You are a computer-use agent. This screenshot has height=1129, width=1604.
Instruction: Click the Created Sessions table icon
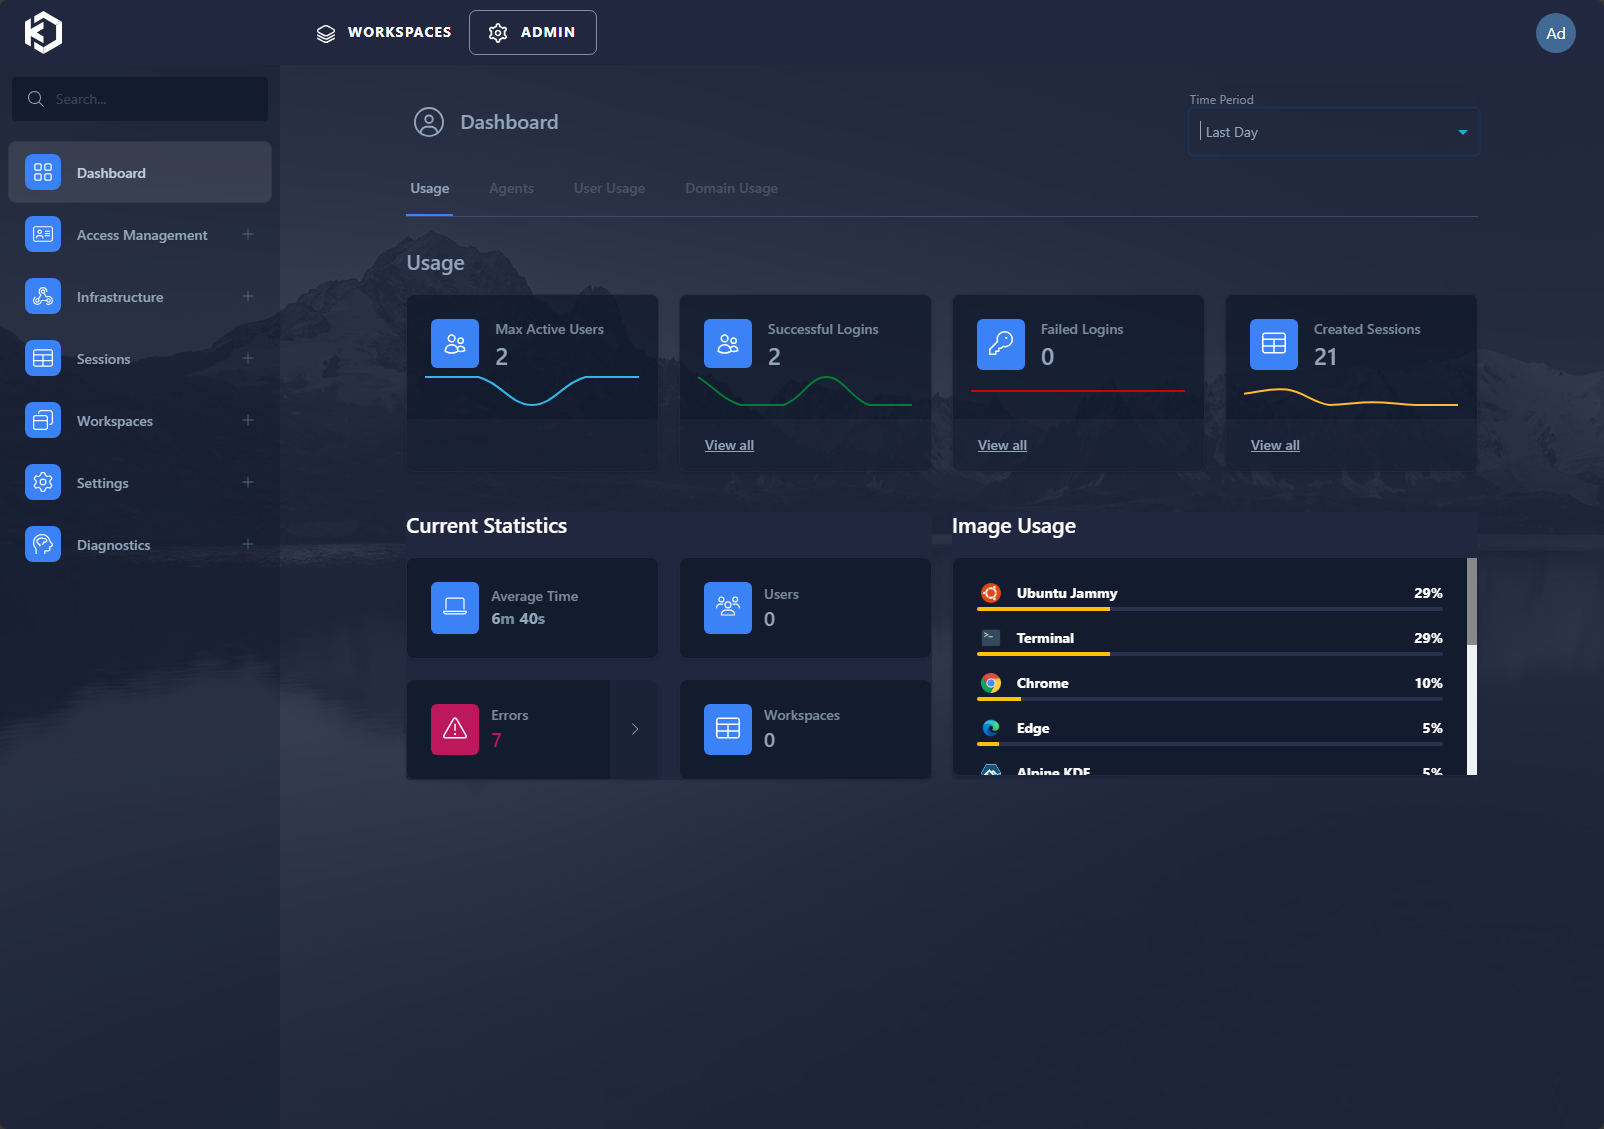1274,344
